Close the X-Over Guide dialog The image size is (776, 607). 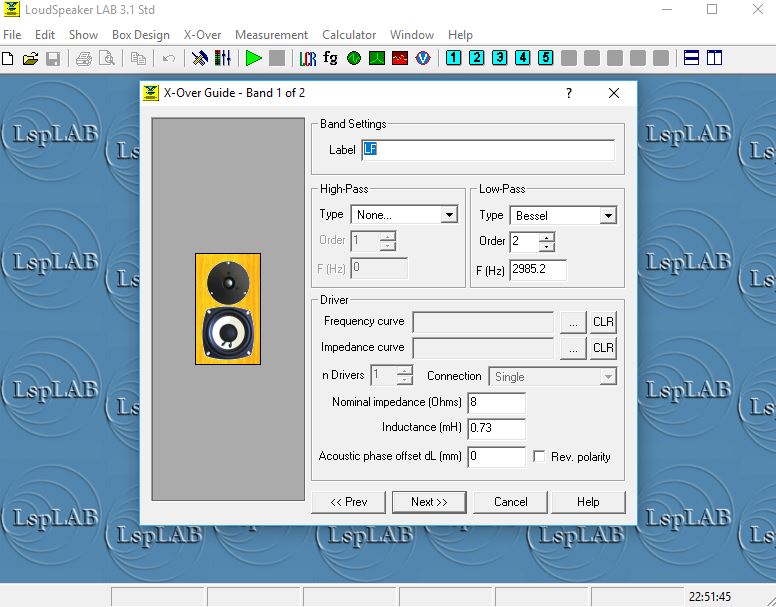tap(614, 93)
